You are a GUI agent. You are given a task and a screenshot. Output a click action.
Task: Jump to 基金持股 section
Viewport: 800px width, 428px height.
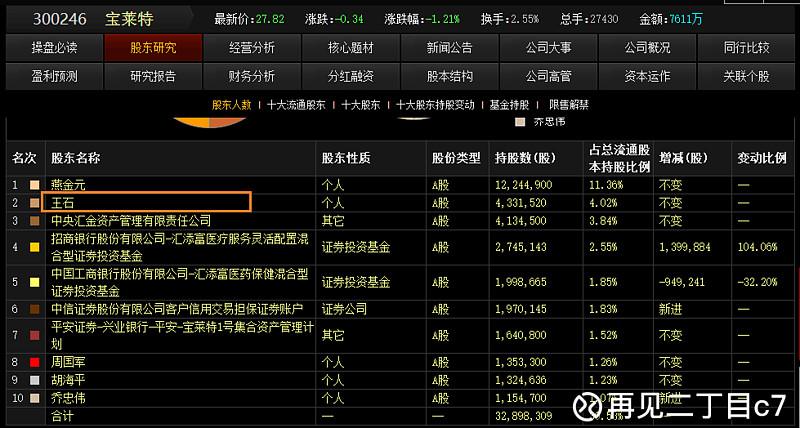[509, 105]
